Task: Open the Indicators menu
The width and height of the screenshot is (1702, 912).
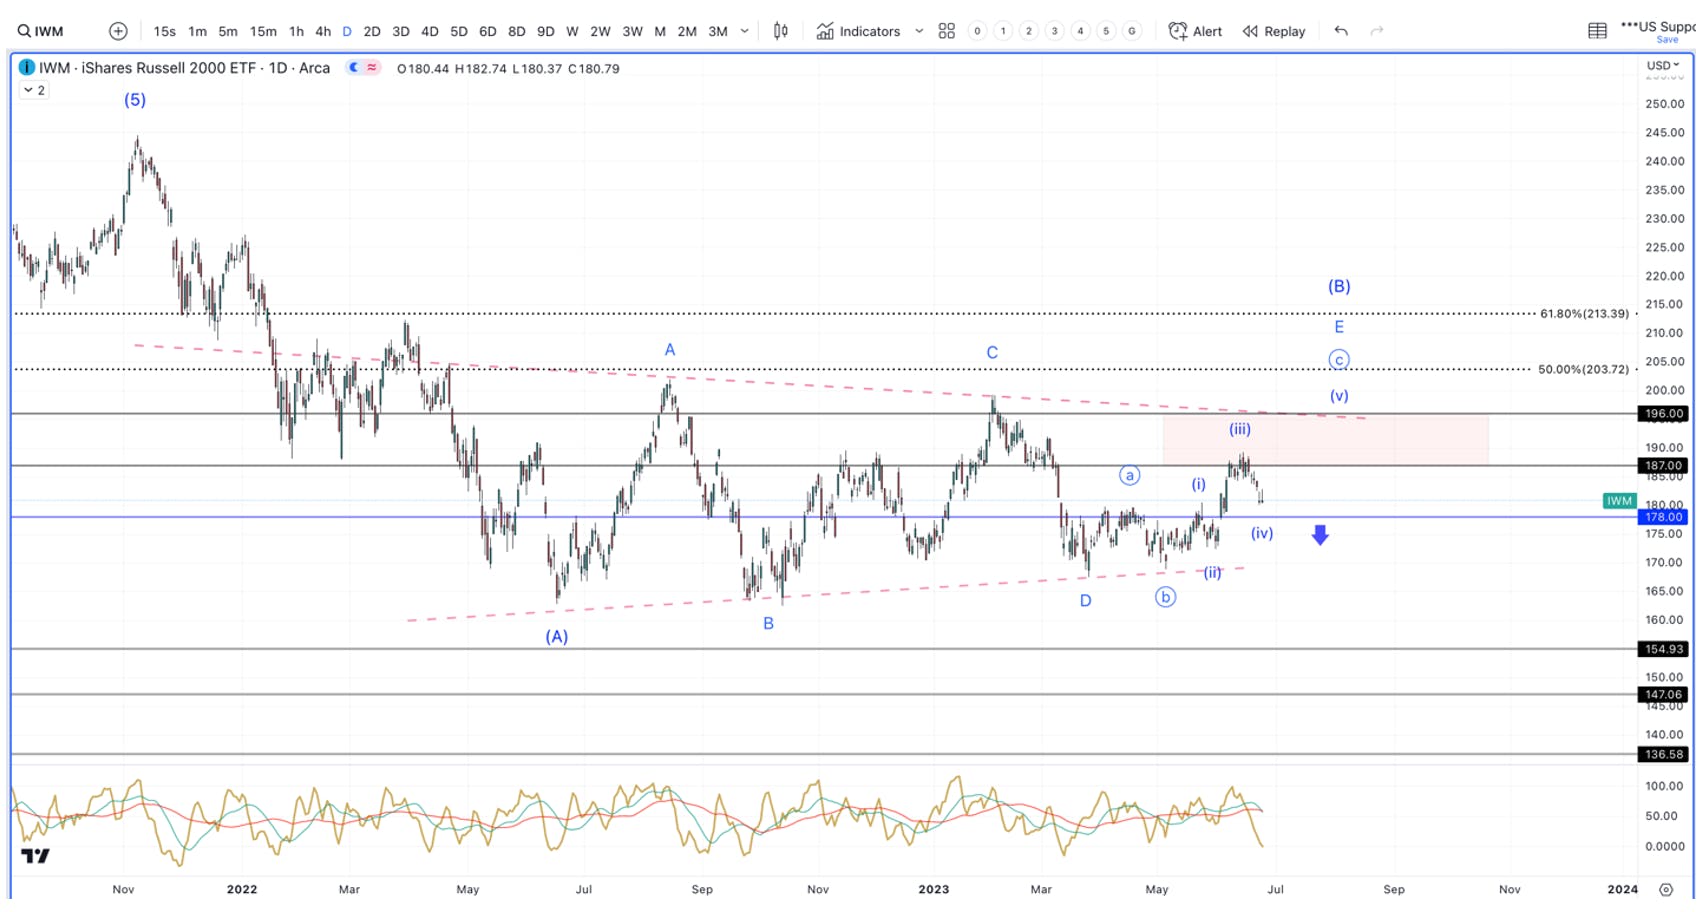Action: point(859,31)
